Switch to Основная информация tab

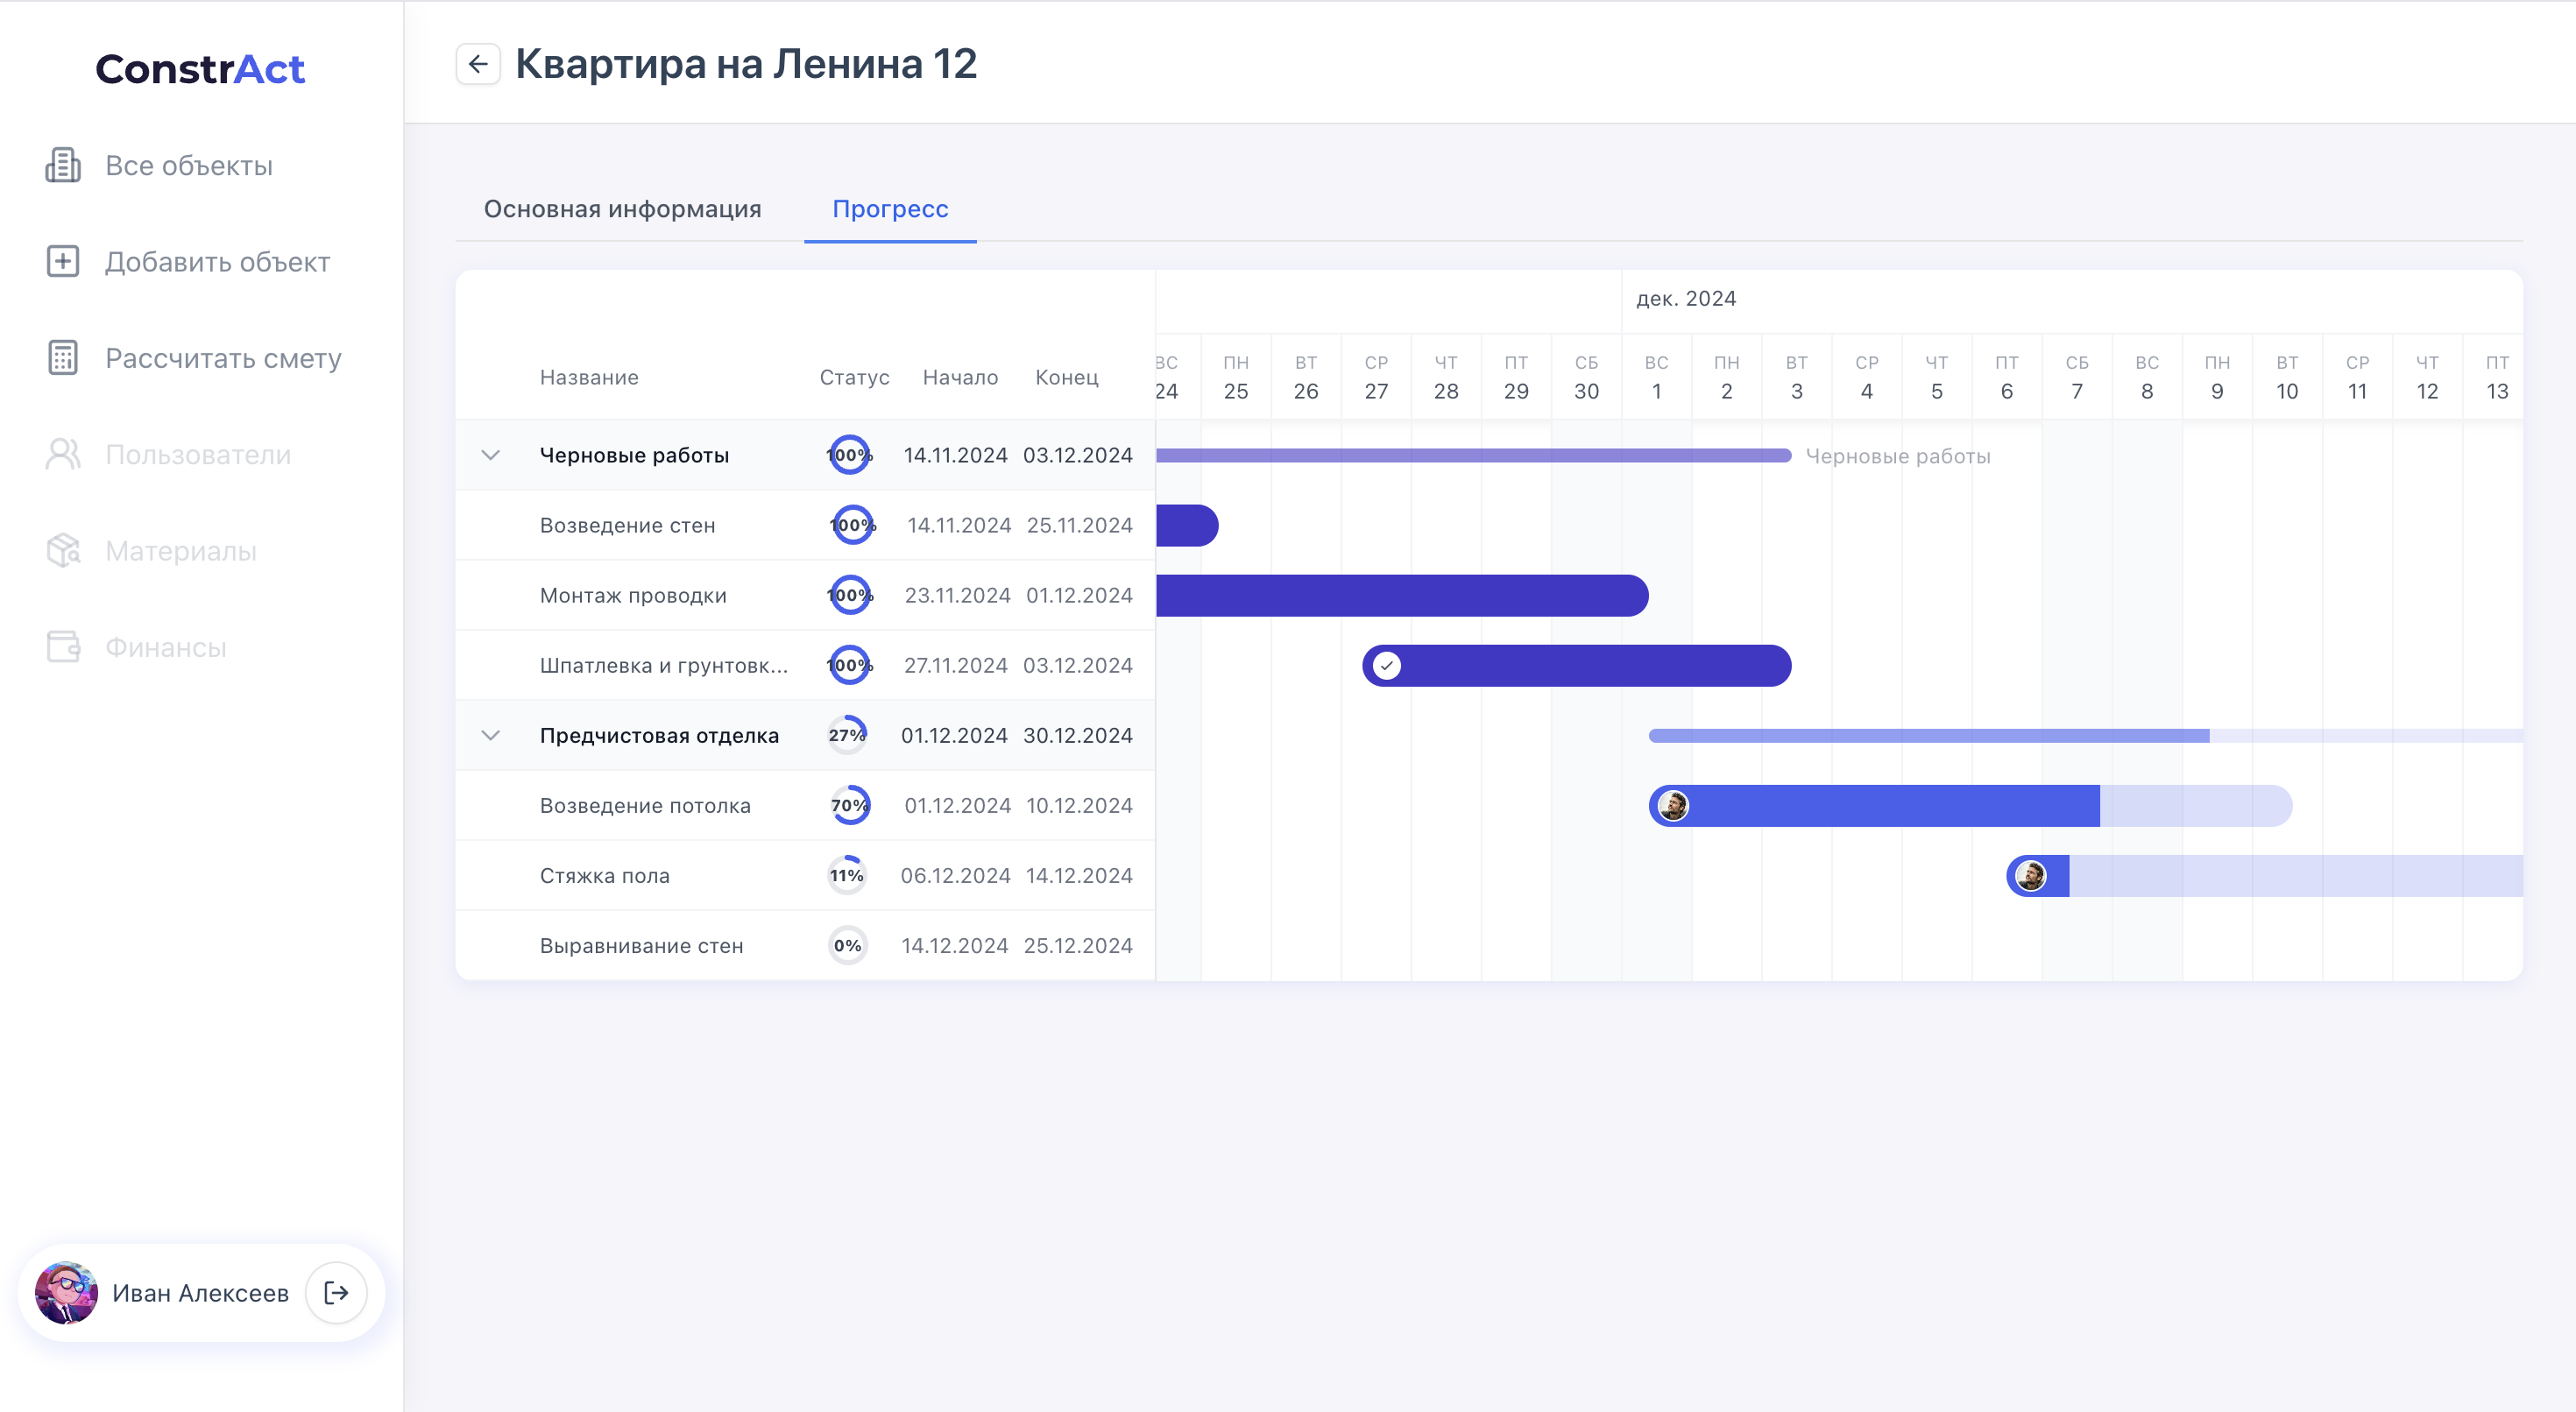point(623,209)
